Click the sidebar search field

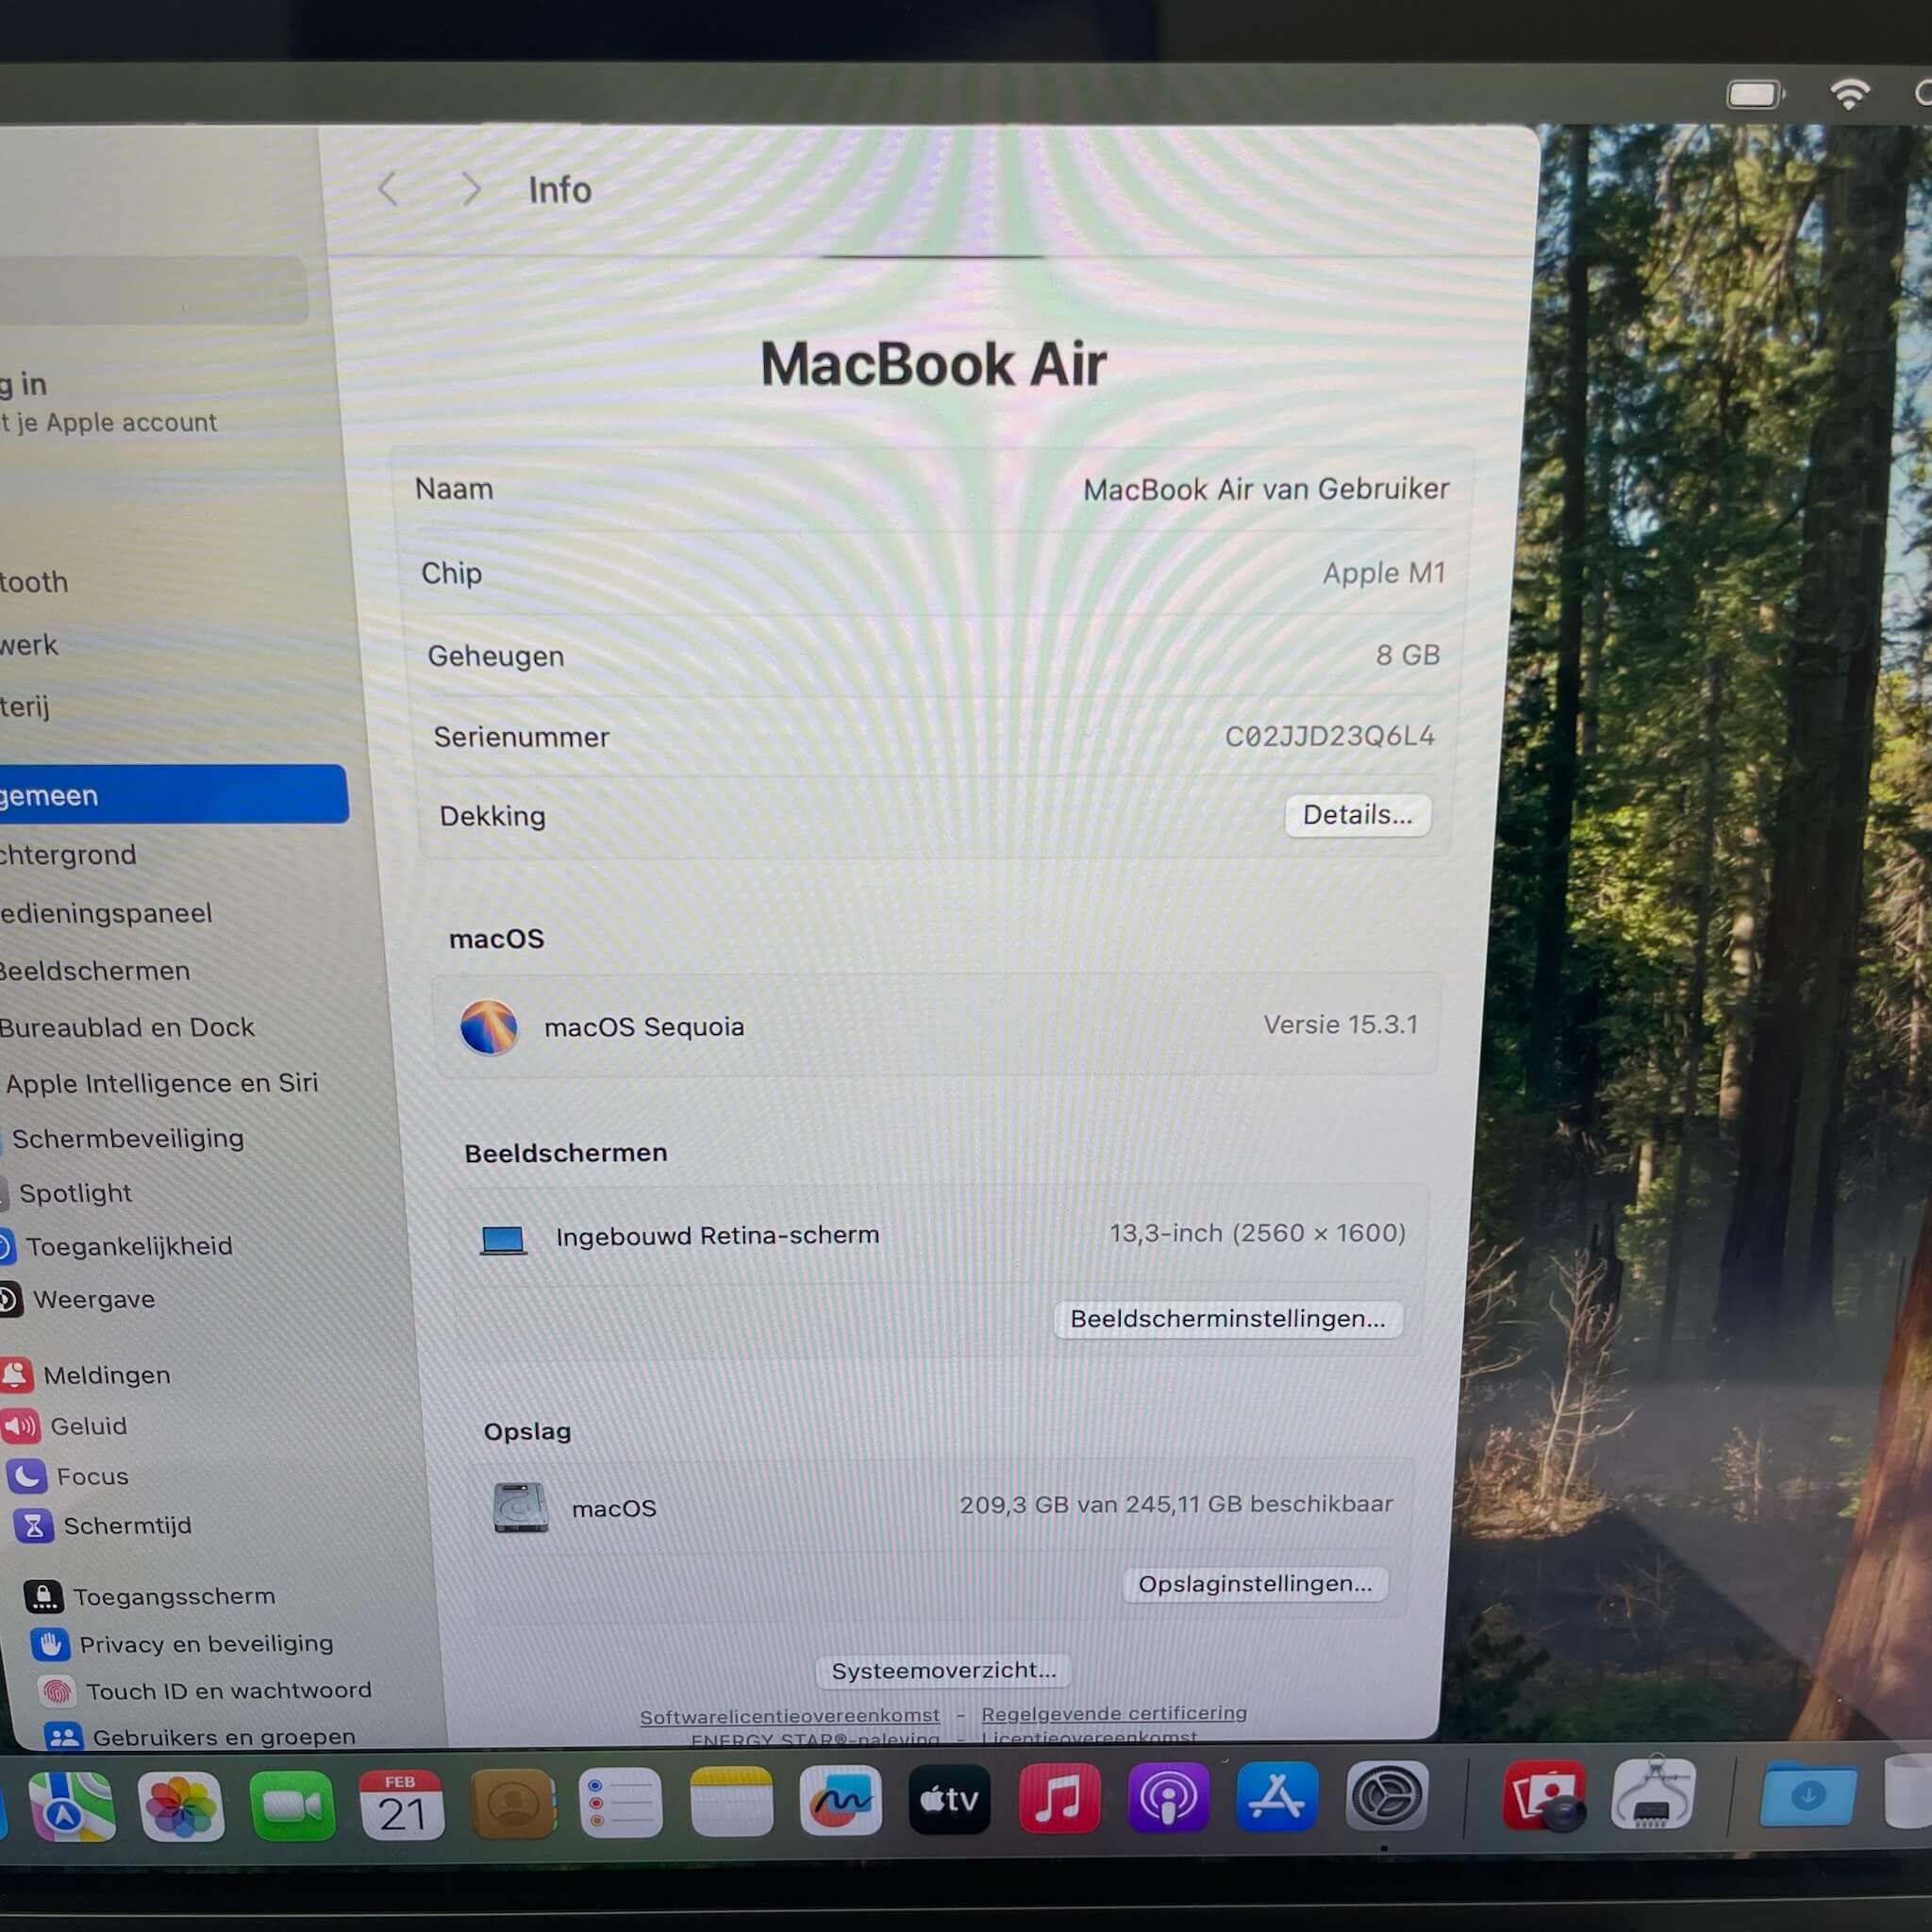(152, 290)
